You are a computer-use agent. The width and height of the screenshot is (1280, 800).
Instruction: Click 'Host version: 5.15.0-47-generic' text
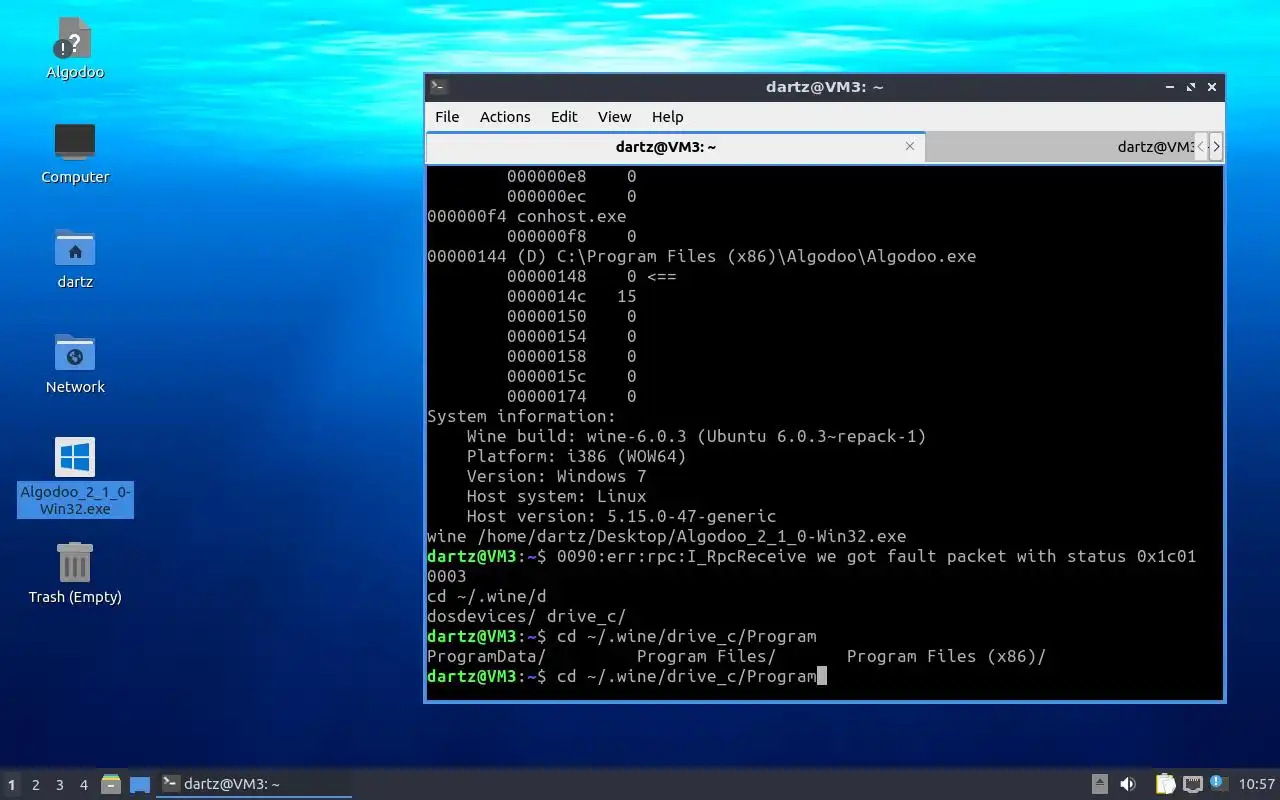621,516
